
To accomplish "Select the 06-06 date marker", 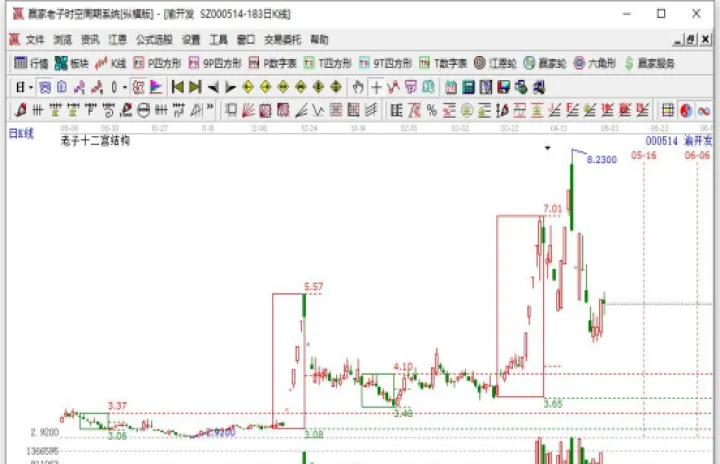I will 697,155.
